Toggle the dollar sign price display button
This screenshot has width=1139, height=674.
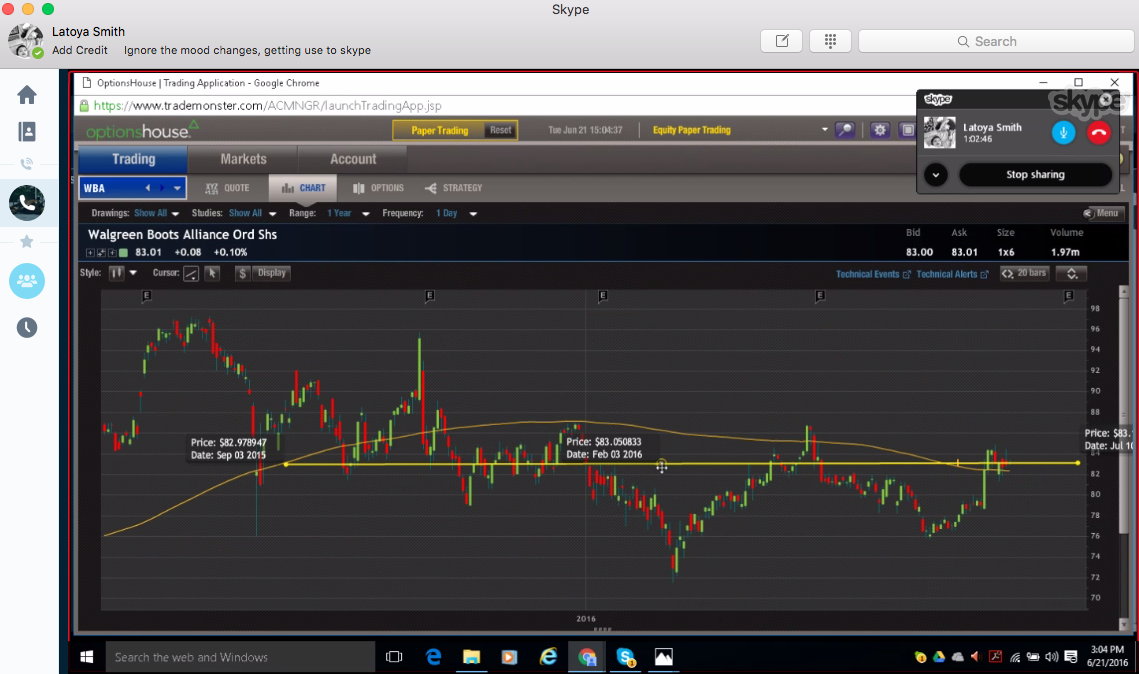pyautogui.click(x=242, y=273)
